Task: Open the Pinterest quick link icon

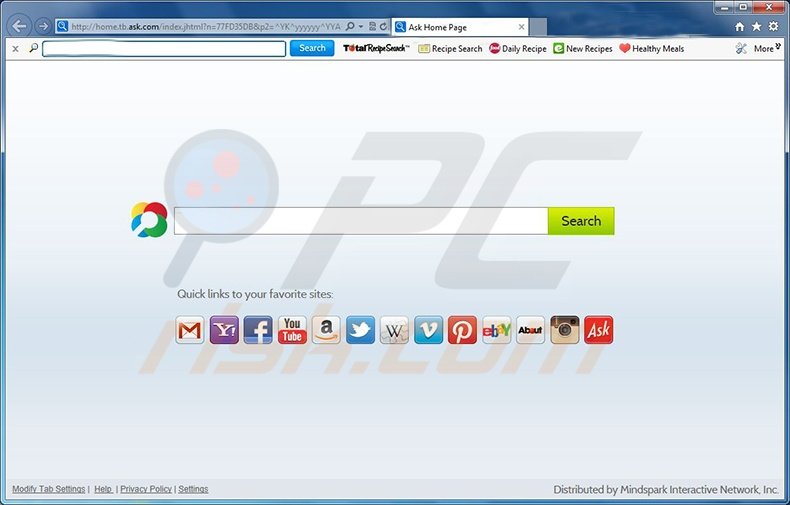Action: click(x=463, y=330)
